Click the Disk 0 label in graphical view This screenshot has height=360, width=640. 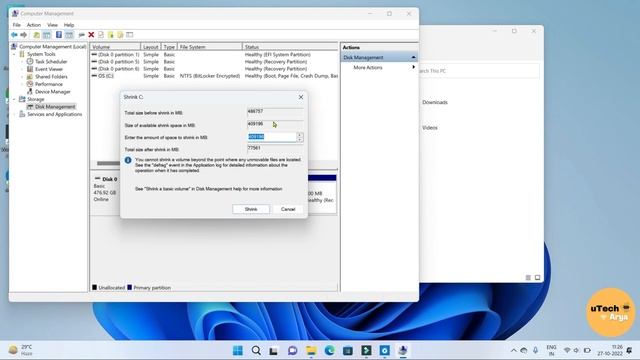coord(109,179)
